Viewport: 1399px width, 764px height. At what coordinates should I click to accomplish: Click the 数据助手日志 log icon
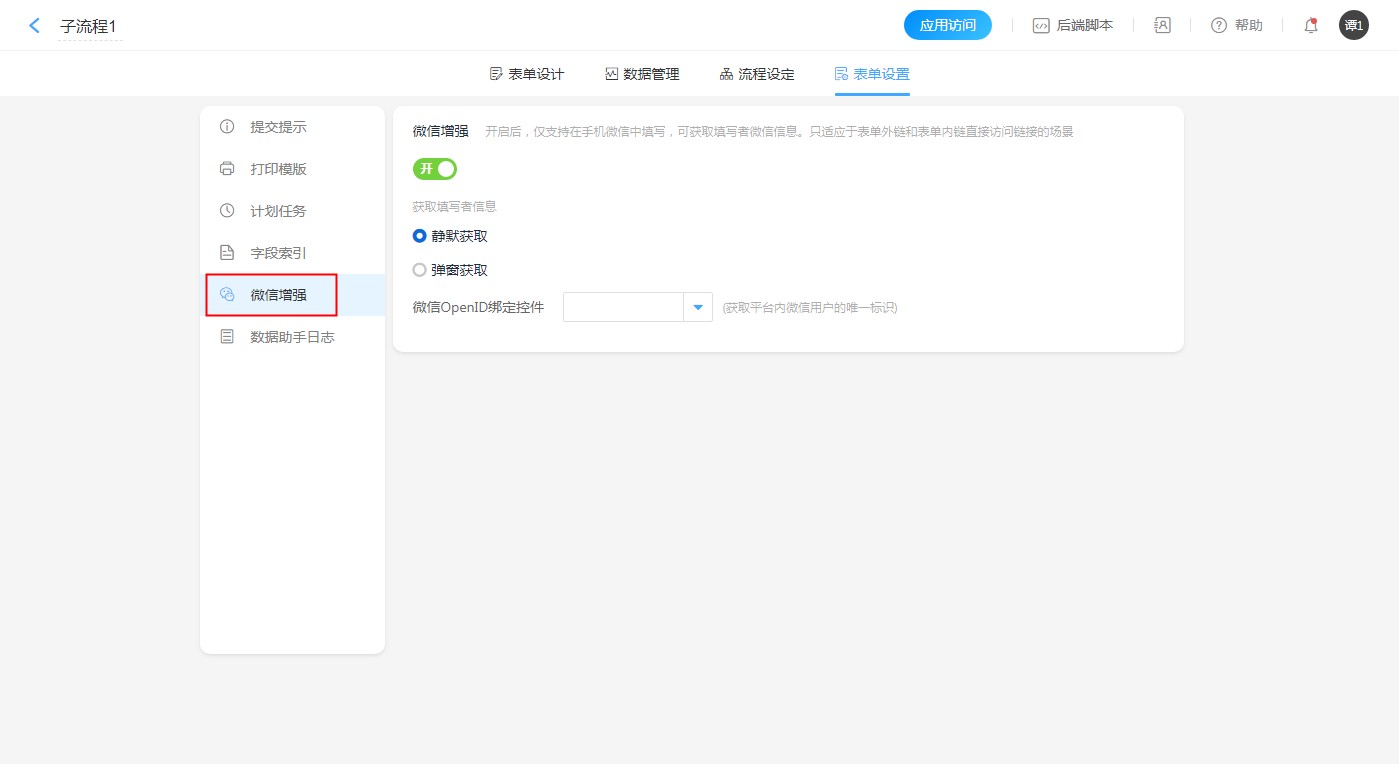[227, 337]
